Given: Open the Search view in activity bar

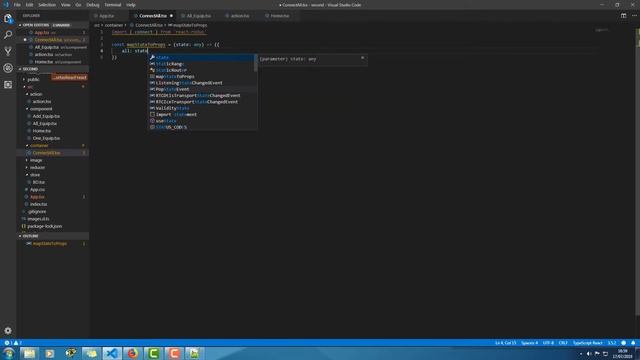Looking at the screenshot, I should click(x=8, y=35).
